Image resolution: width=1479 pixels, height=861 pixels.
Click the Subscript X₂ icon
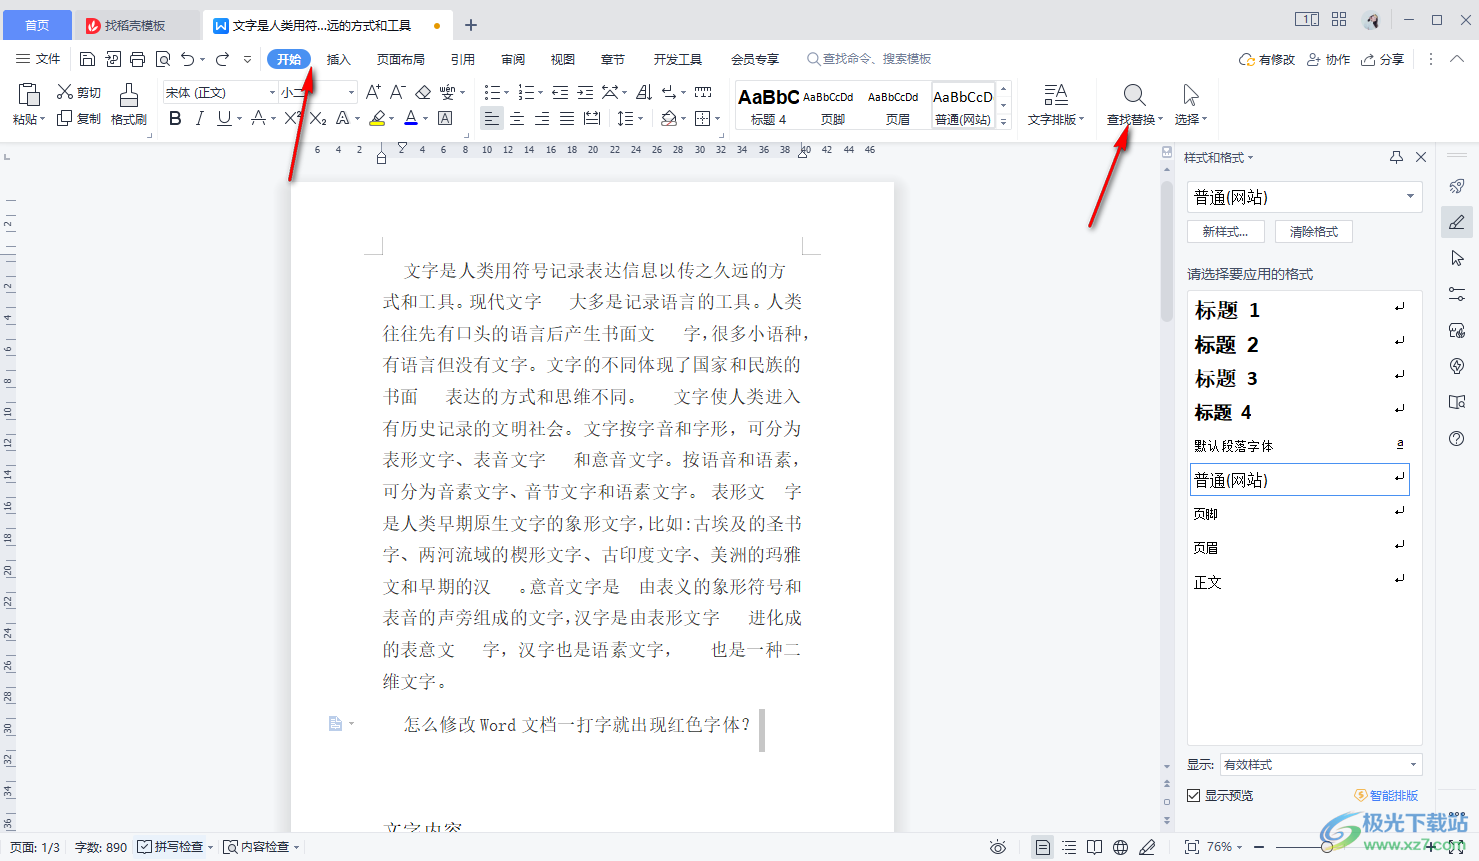coord(318,118)
